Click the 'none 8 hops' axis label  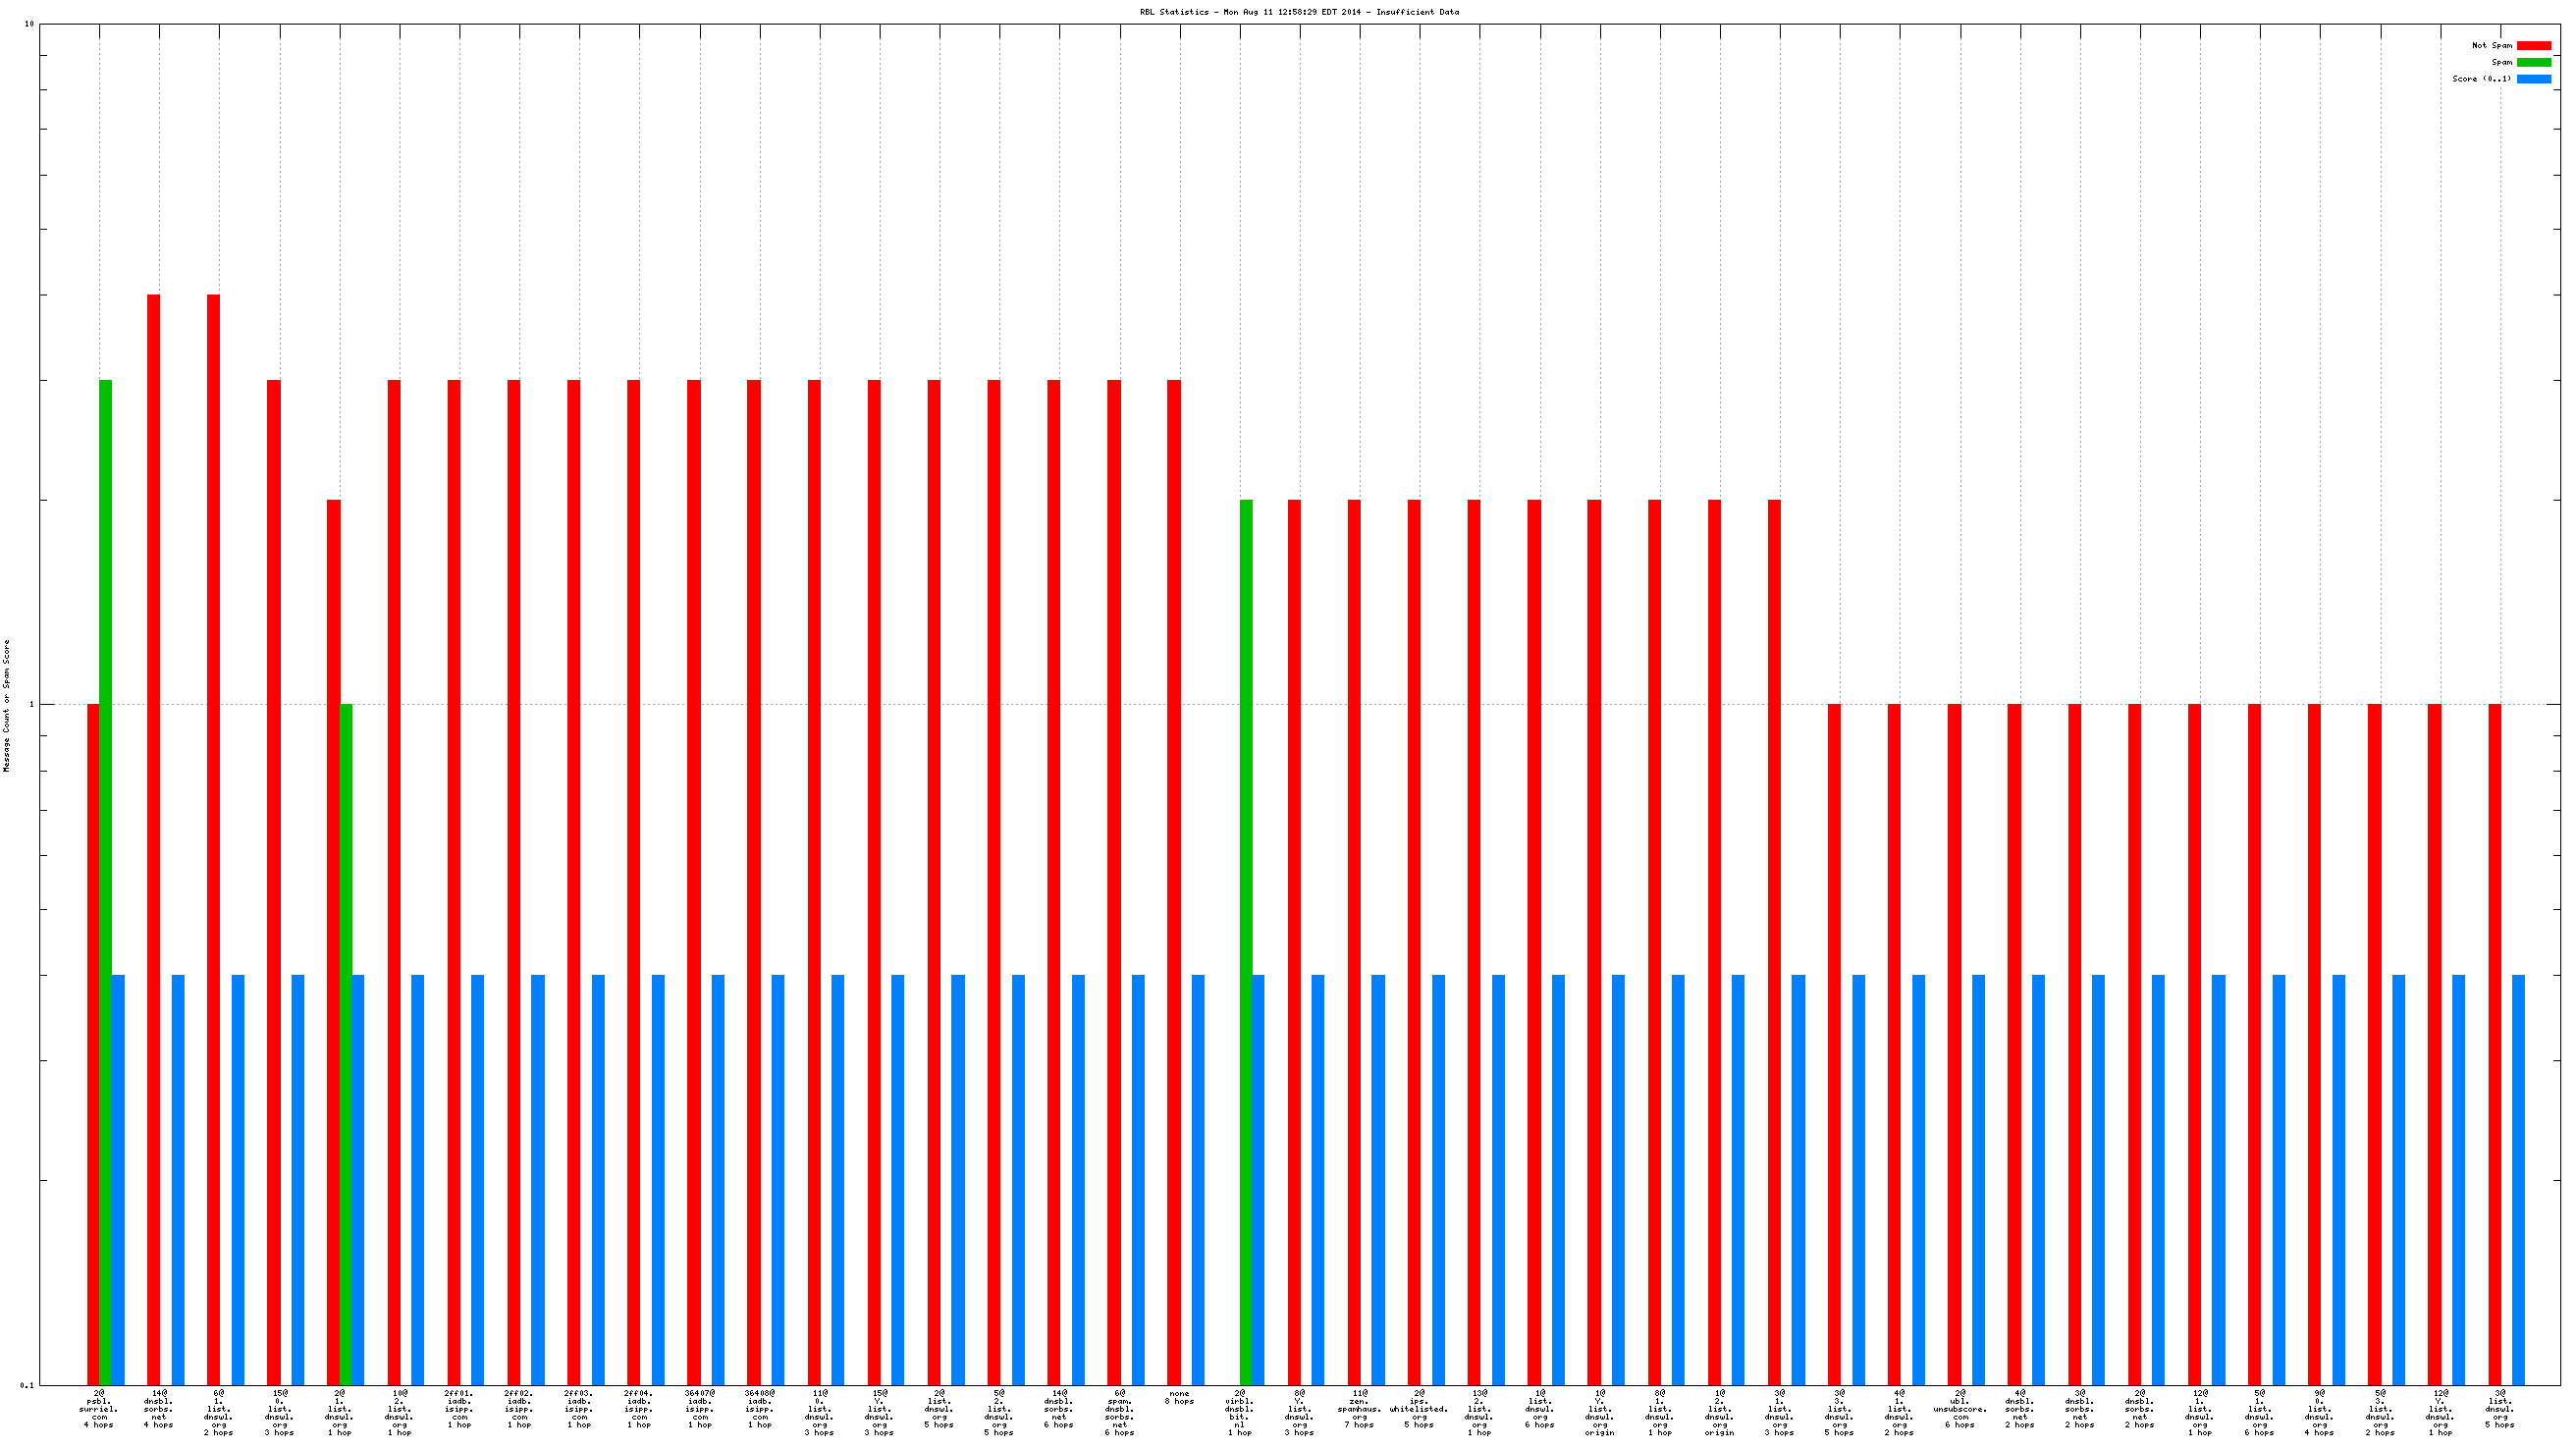click(1179, 1397)
